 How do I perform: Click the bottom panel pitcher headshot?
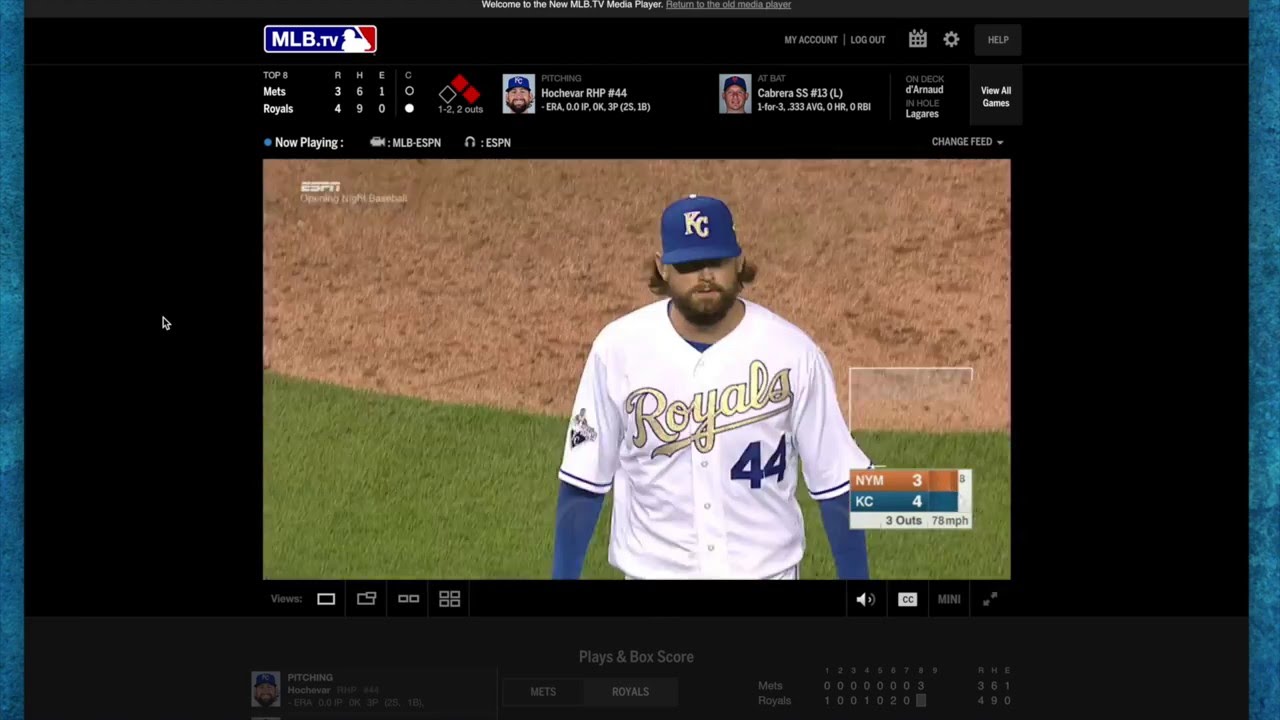pyautogui.click(x=266, y=689)
